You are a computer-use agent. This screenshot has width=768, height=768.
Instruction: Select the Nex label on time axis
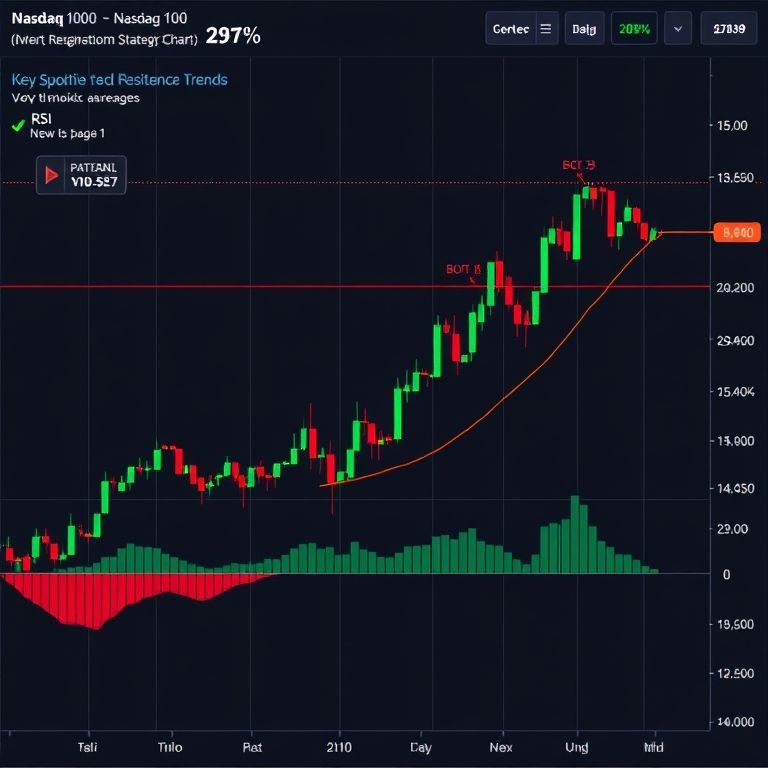pos(500,747)
